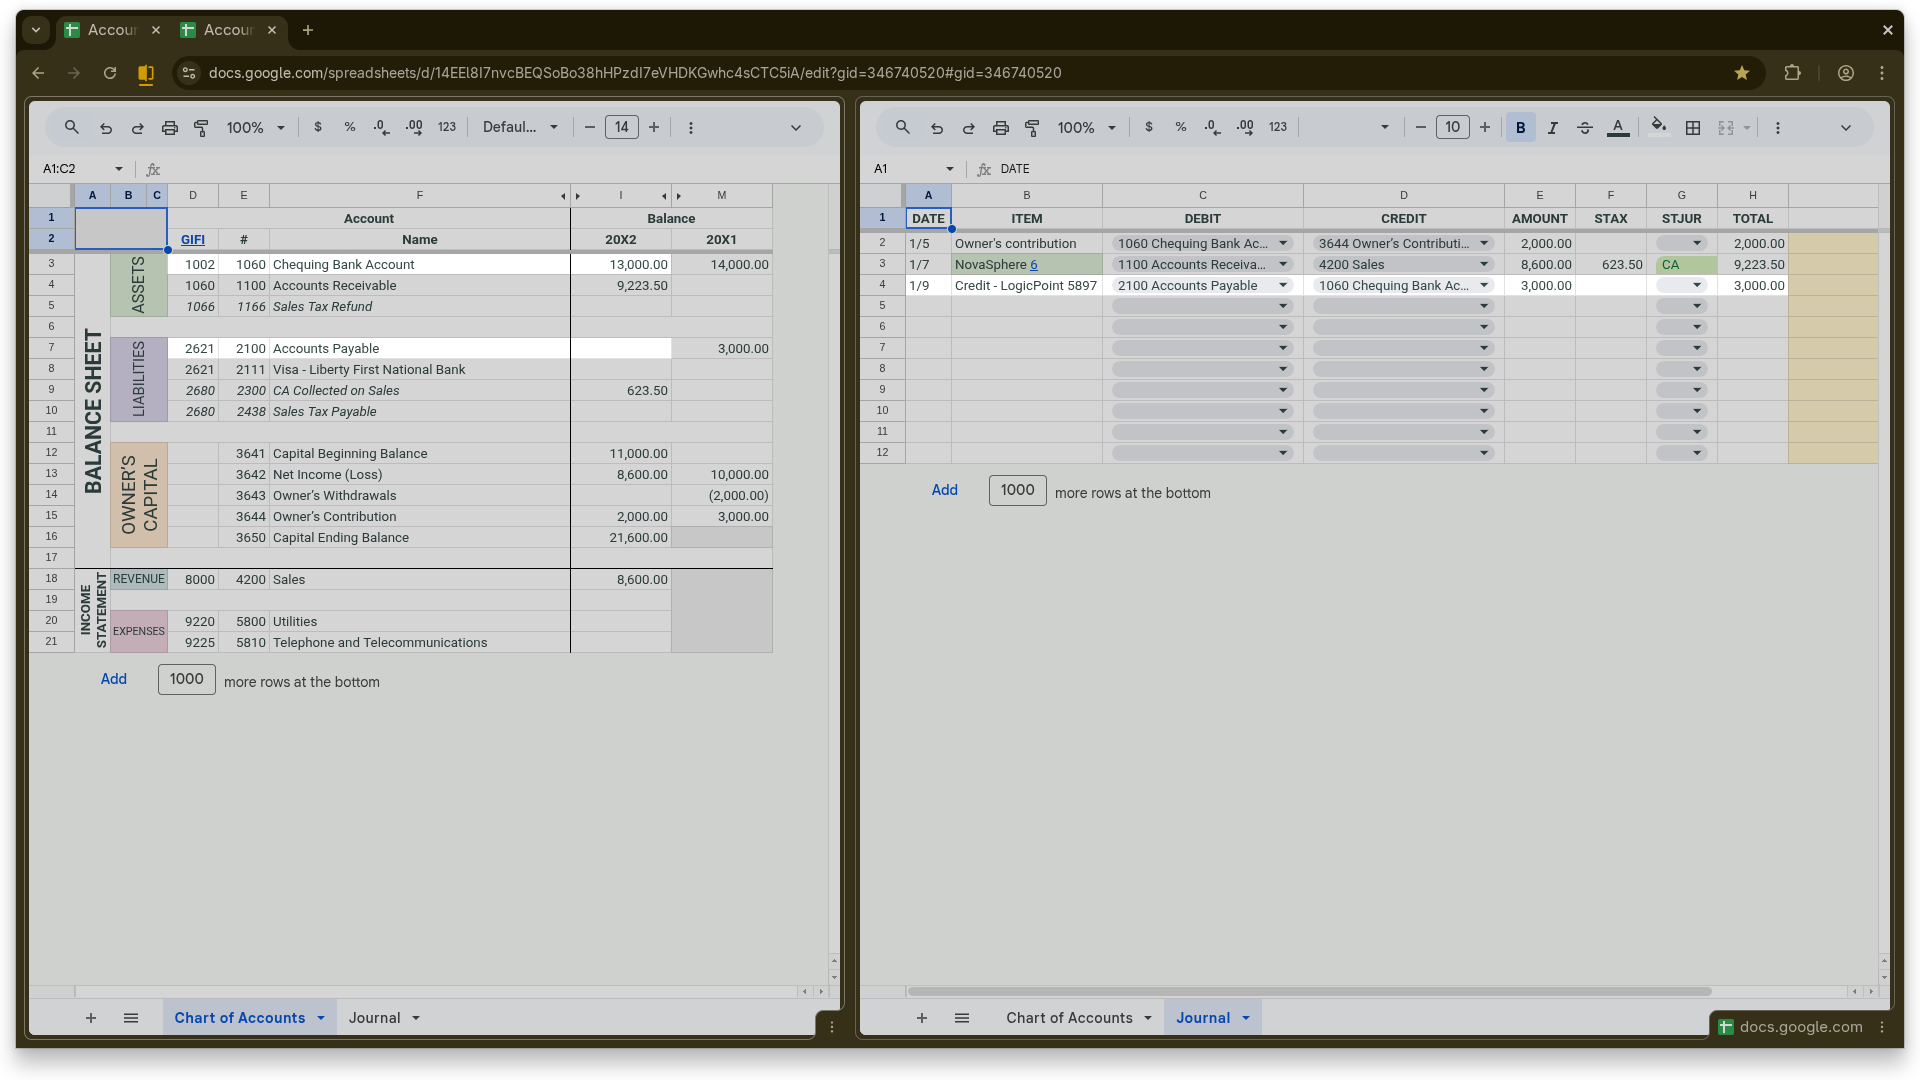The image size is (1920, 1080).
Task: Toggle strikethrough formatting in the right toolbar
Action: [1584, 127]
